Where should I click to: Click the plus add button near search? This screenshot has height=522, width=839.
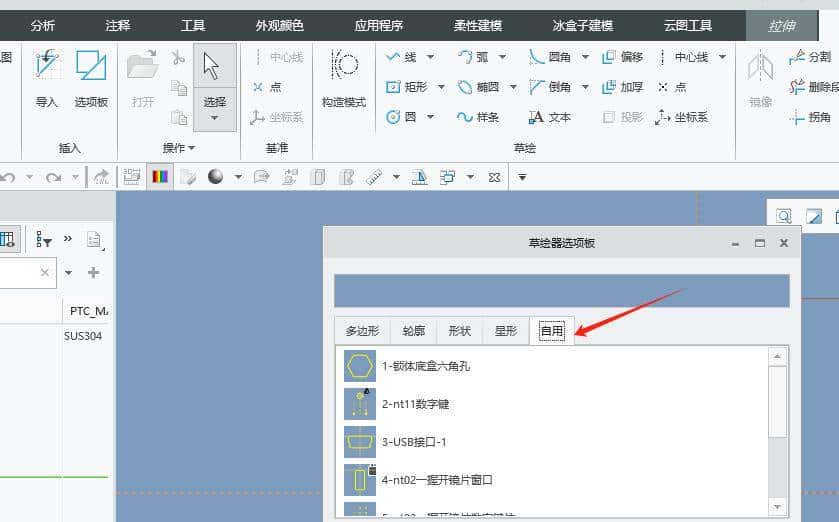[94, 273]
